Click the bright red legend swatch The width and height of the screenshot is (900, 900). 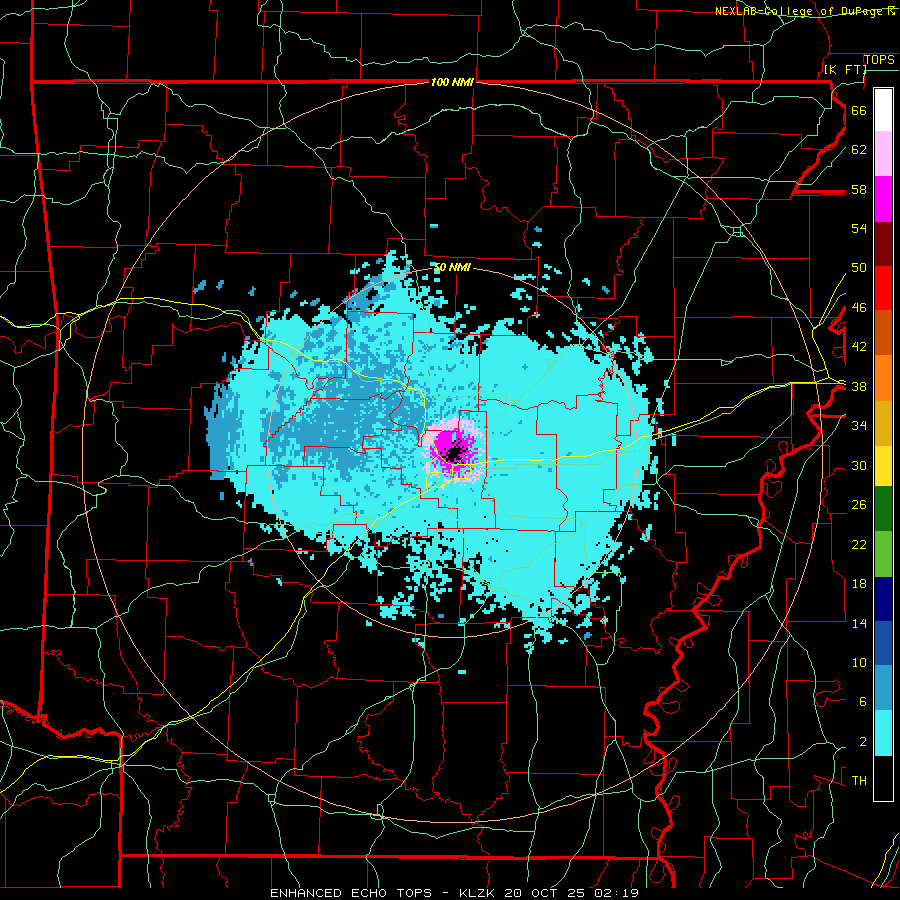[883, 288]
